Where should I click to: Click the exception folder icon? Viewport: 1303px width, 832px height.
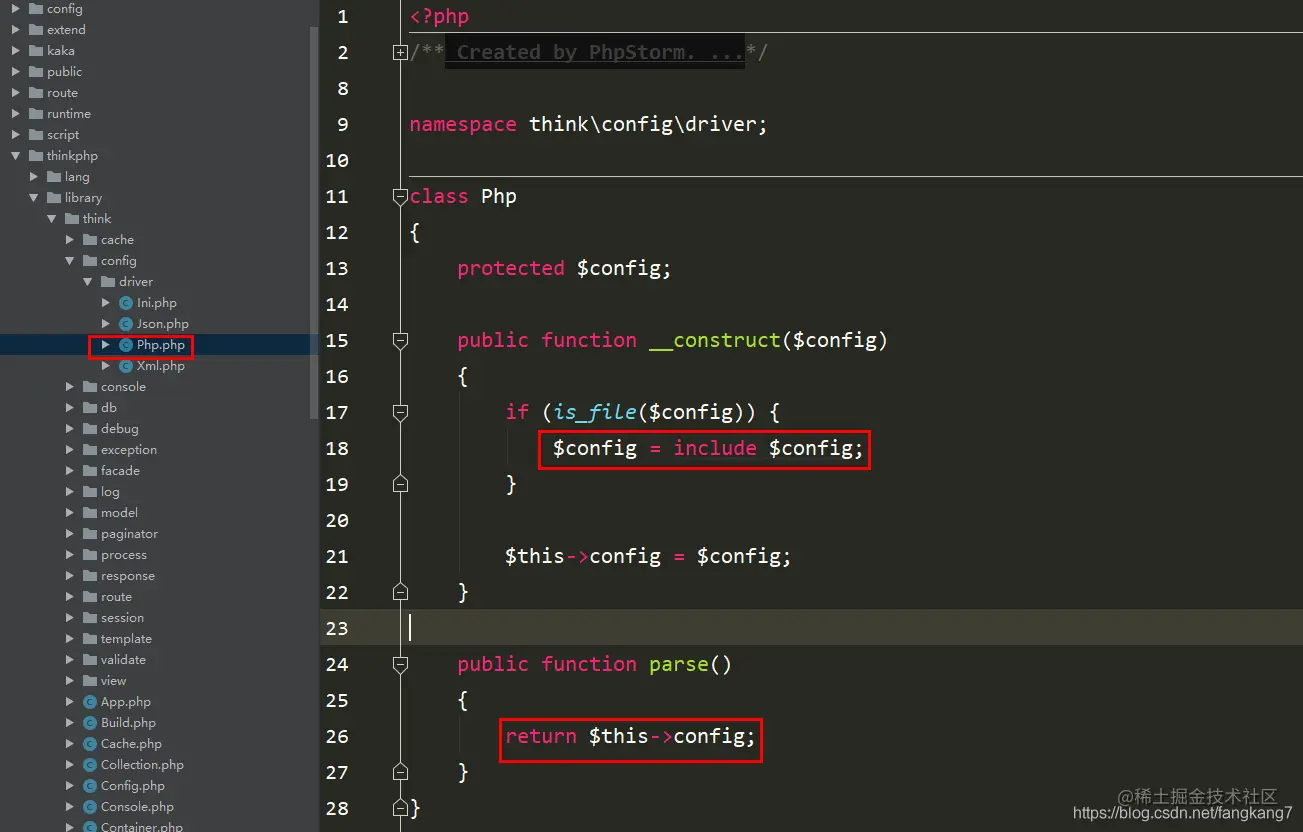[89, 450]
